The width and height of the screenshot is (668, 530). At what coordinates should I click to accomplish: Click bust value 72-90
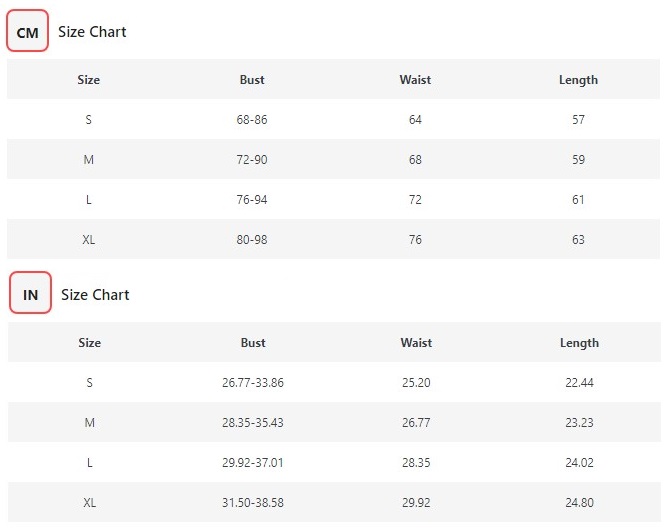(x=252, y=160)
